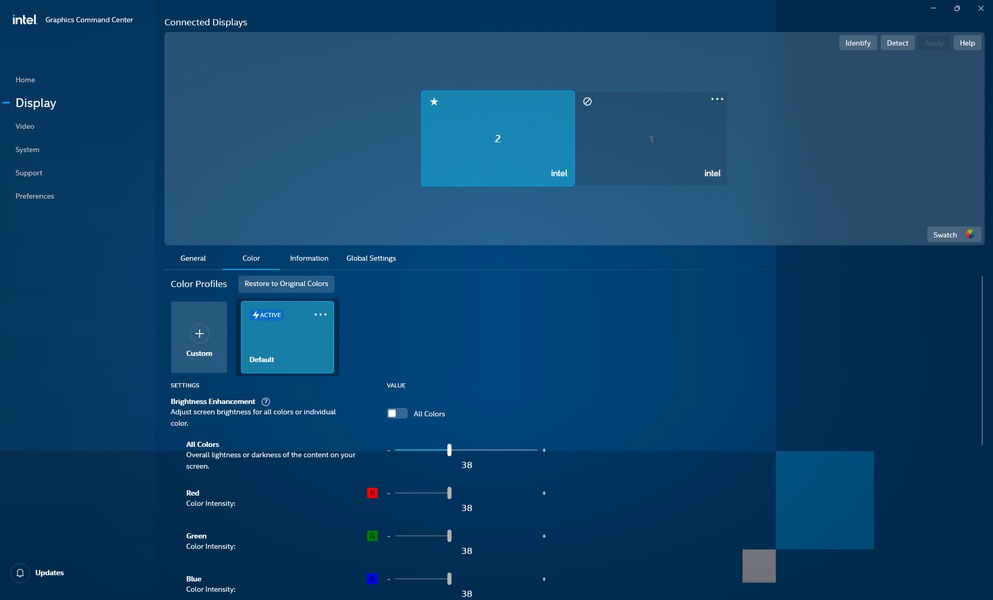The height and width of the screenshot is (600, 993).
Task: Click the Color Profiles label
Action: pos(199,284)
